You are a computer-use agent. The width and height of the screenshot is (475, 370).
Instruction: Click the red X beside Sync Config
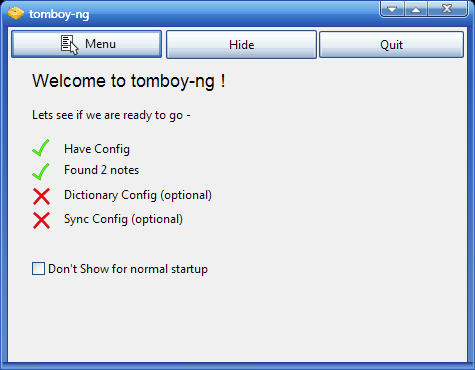coord(41,220)
